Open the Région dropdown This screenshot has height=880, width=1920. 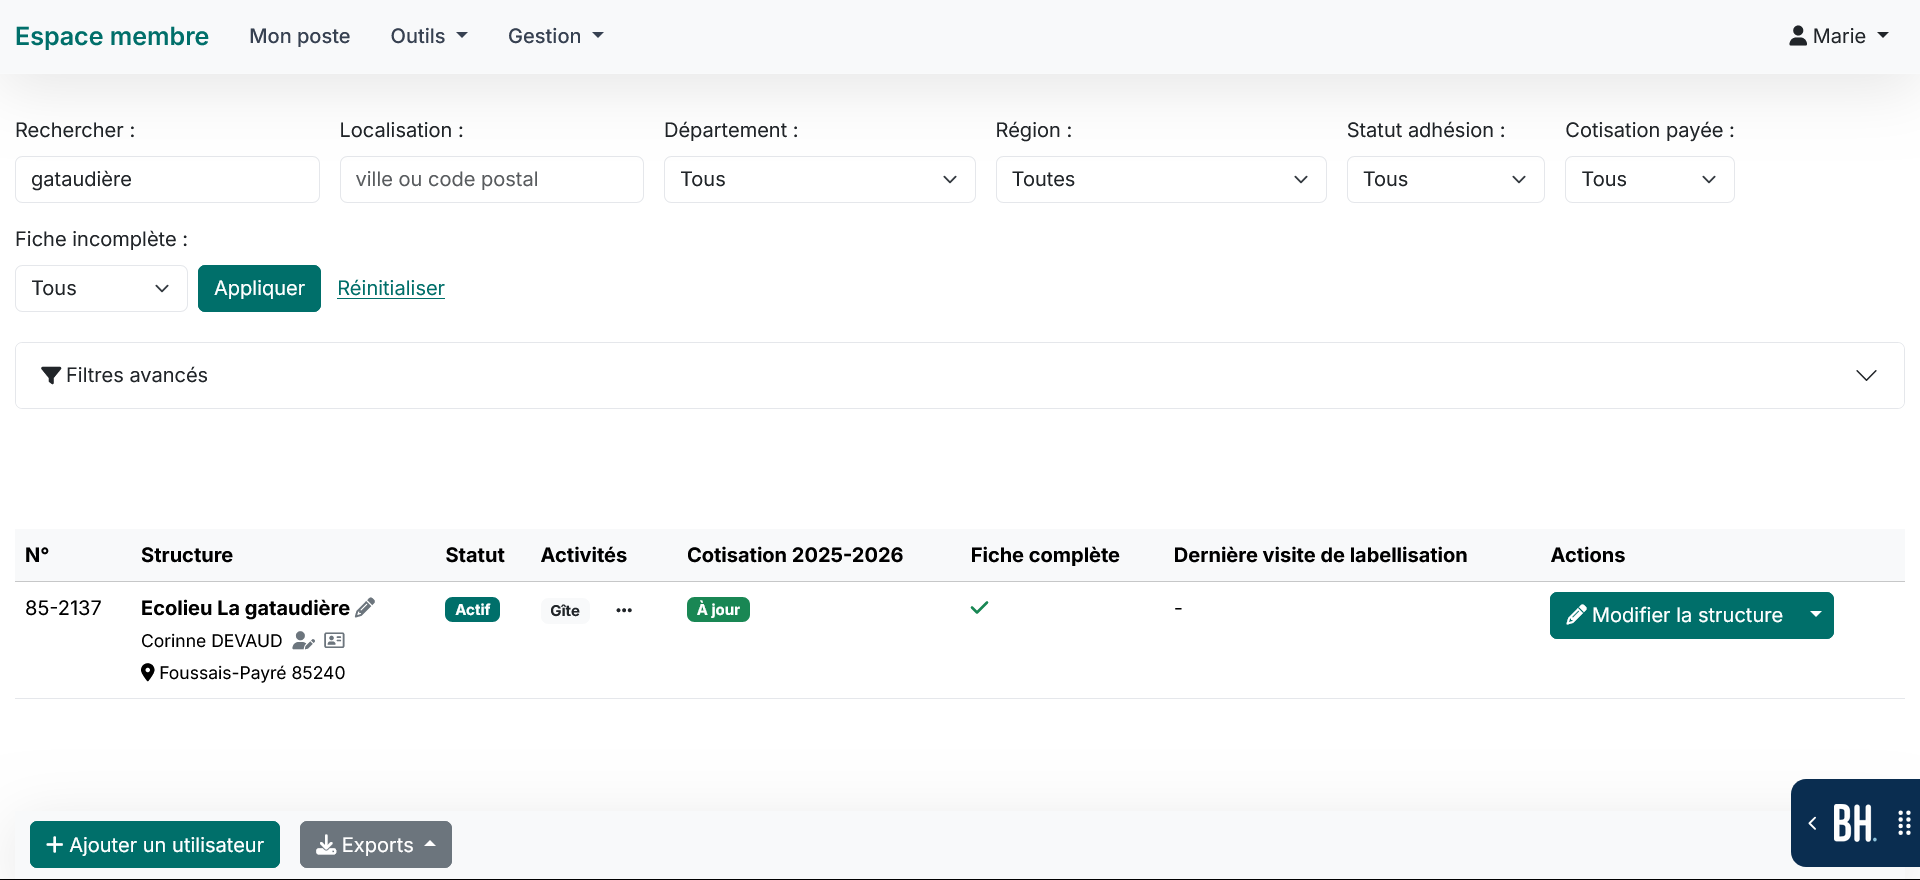(x=1161, y=179)
